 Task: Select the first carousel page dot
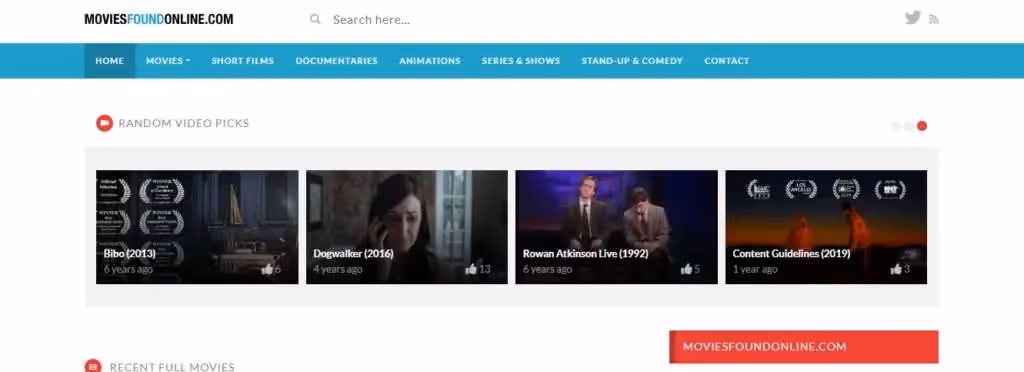click(895, 126)
